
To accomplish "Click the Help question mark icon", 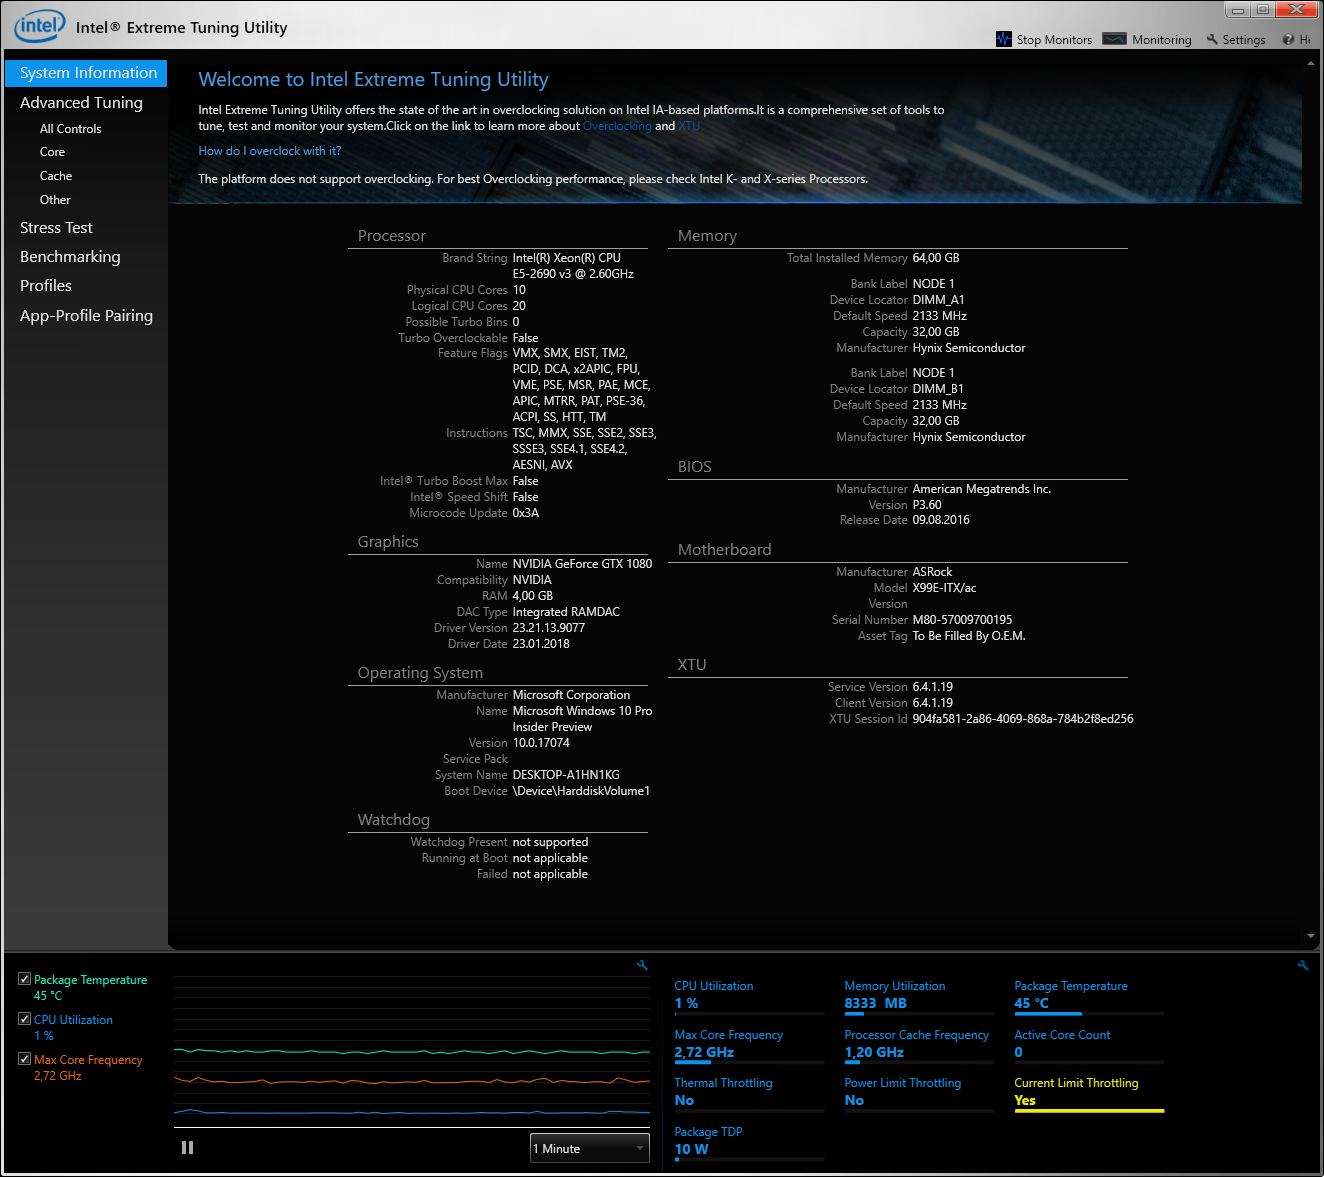I will 1288,40.
